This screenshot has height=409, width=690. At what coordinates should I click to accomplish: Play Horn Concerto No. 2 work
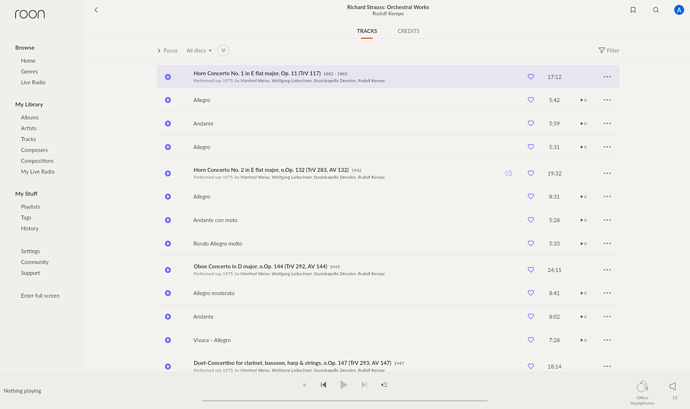(x=168, y=173)
